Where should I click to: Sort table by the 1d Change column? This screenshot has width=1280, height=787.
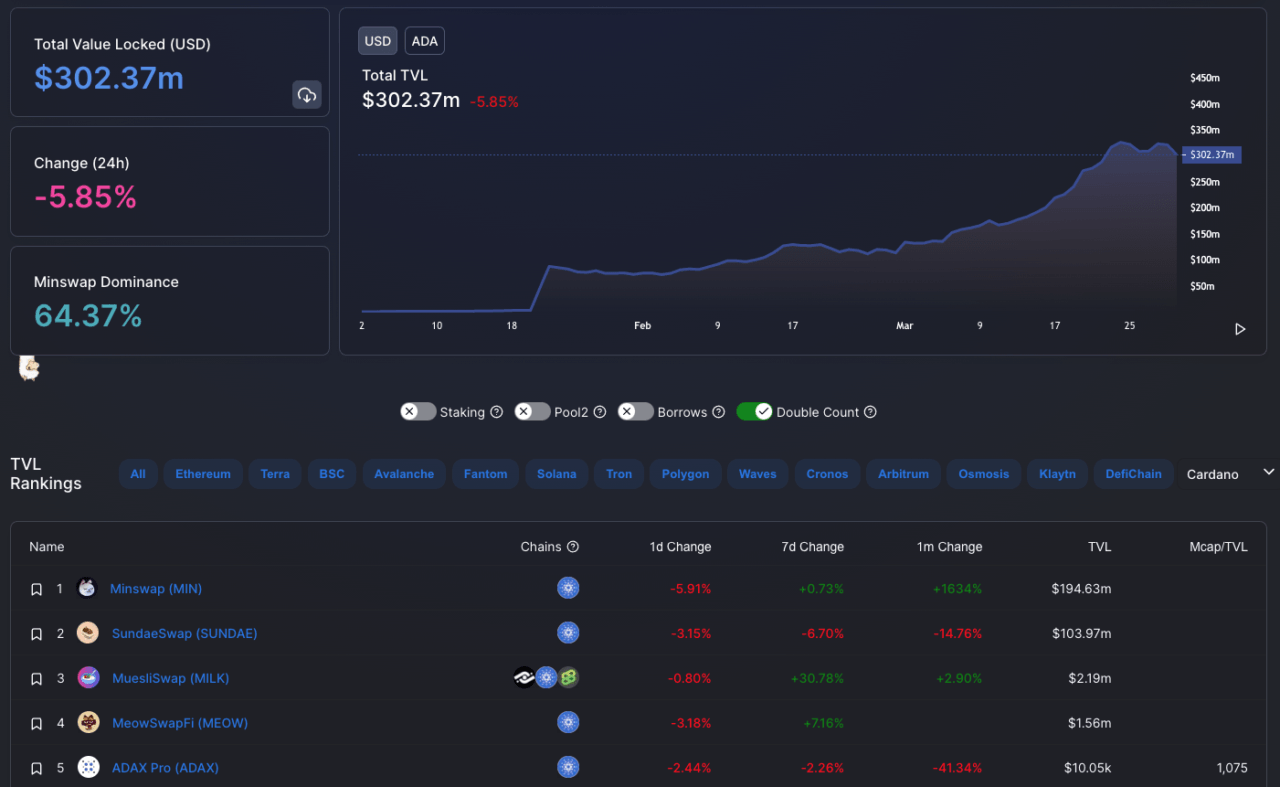pos(680,547)
